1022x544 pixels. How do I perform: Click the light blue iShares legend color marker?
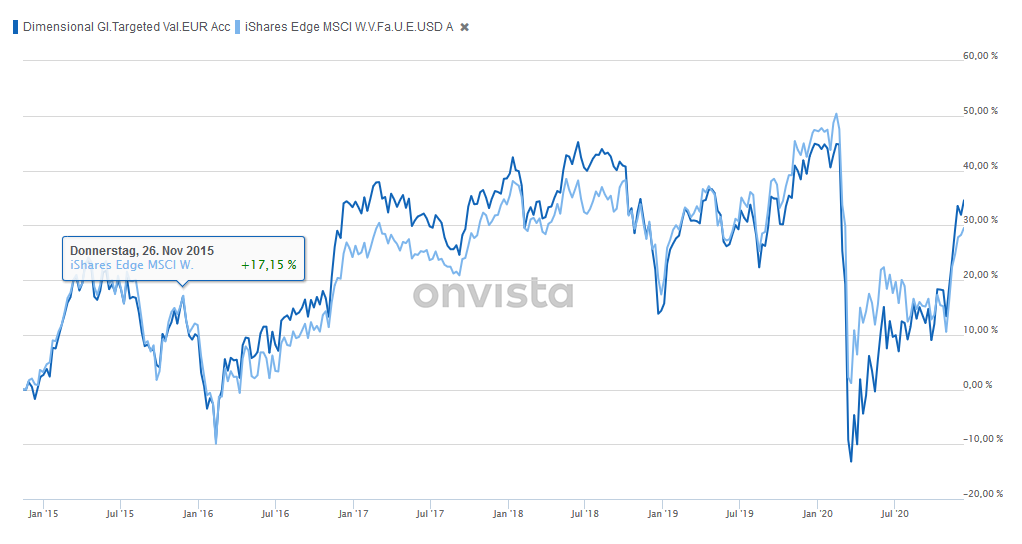point(238,27)
